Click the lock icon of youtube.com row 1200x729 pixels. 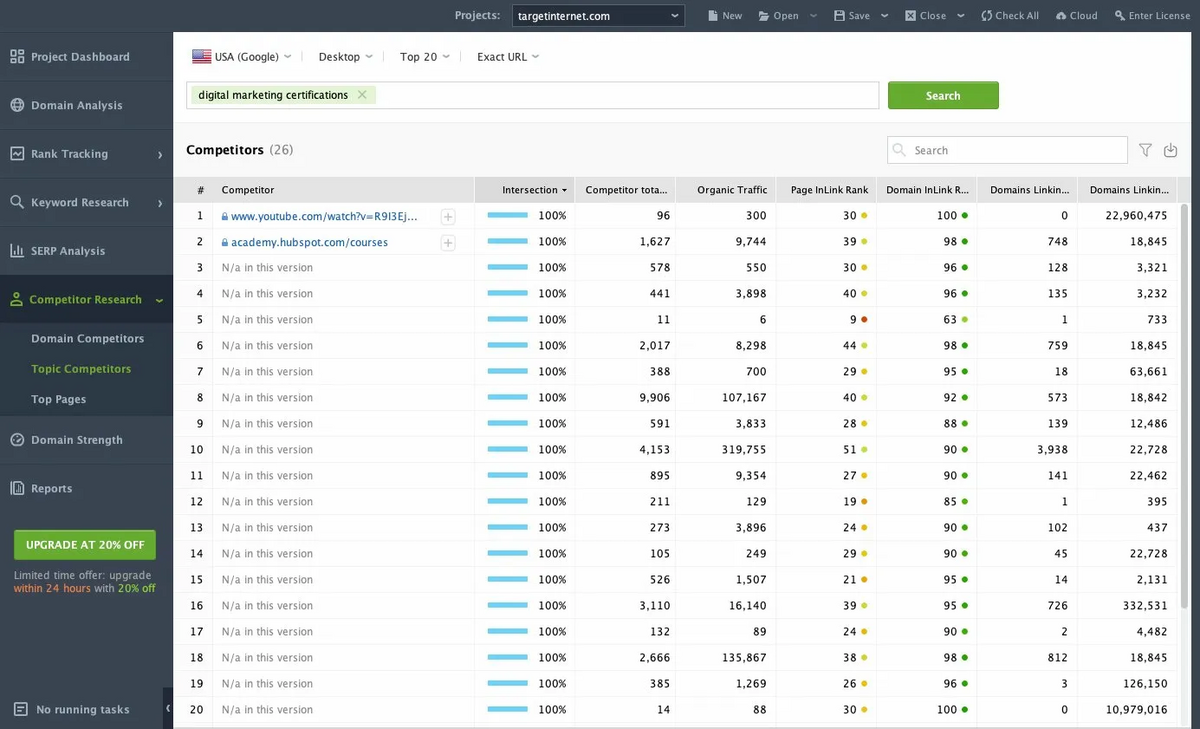(x=225, y=216)
